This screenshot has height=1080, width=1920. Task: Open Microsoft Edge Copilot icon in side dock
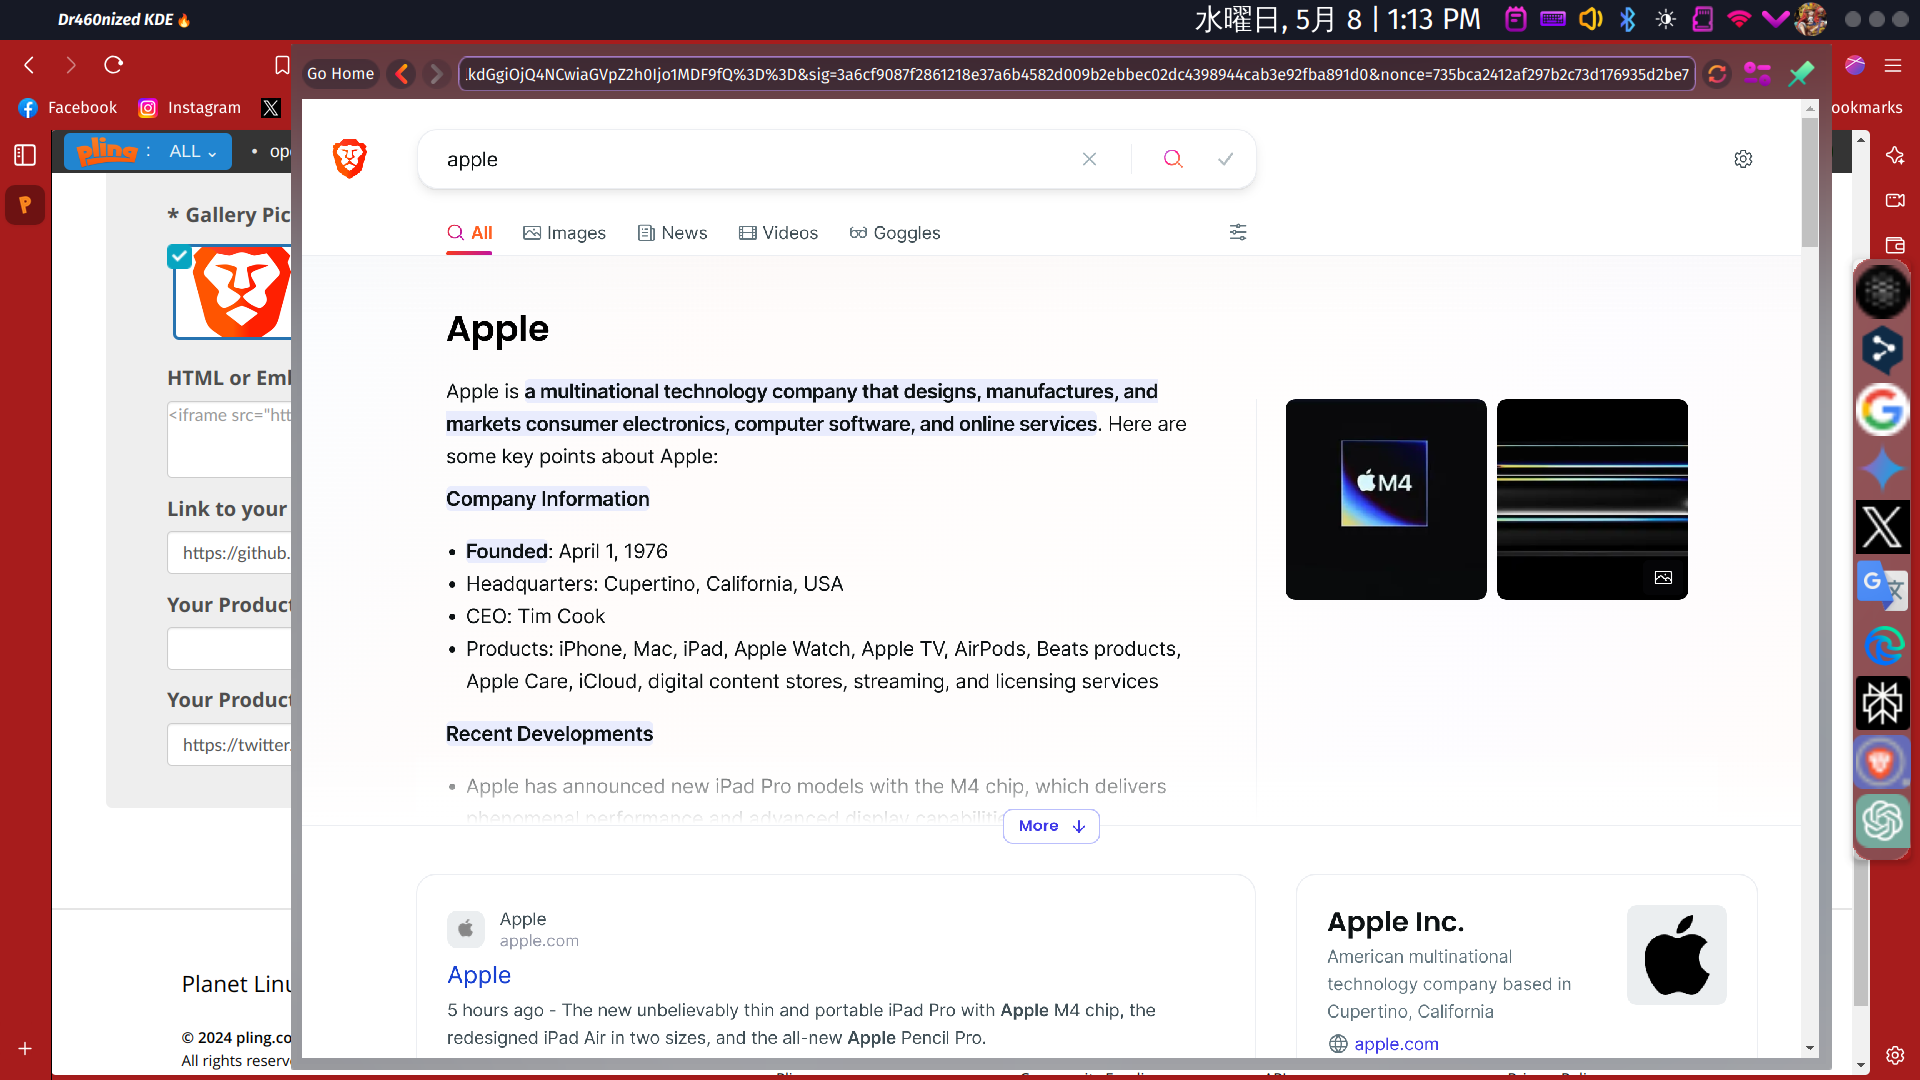click(1883, 645)
